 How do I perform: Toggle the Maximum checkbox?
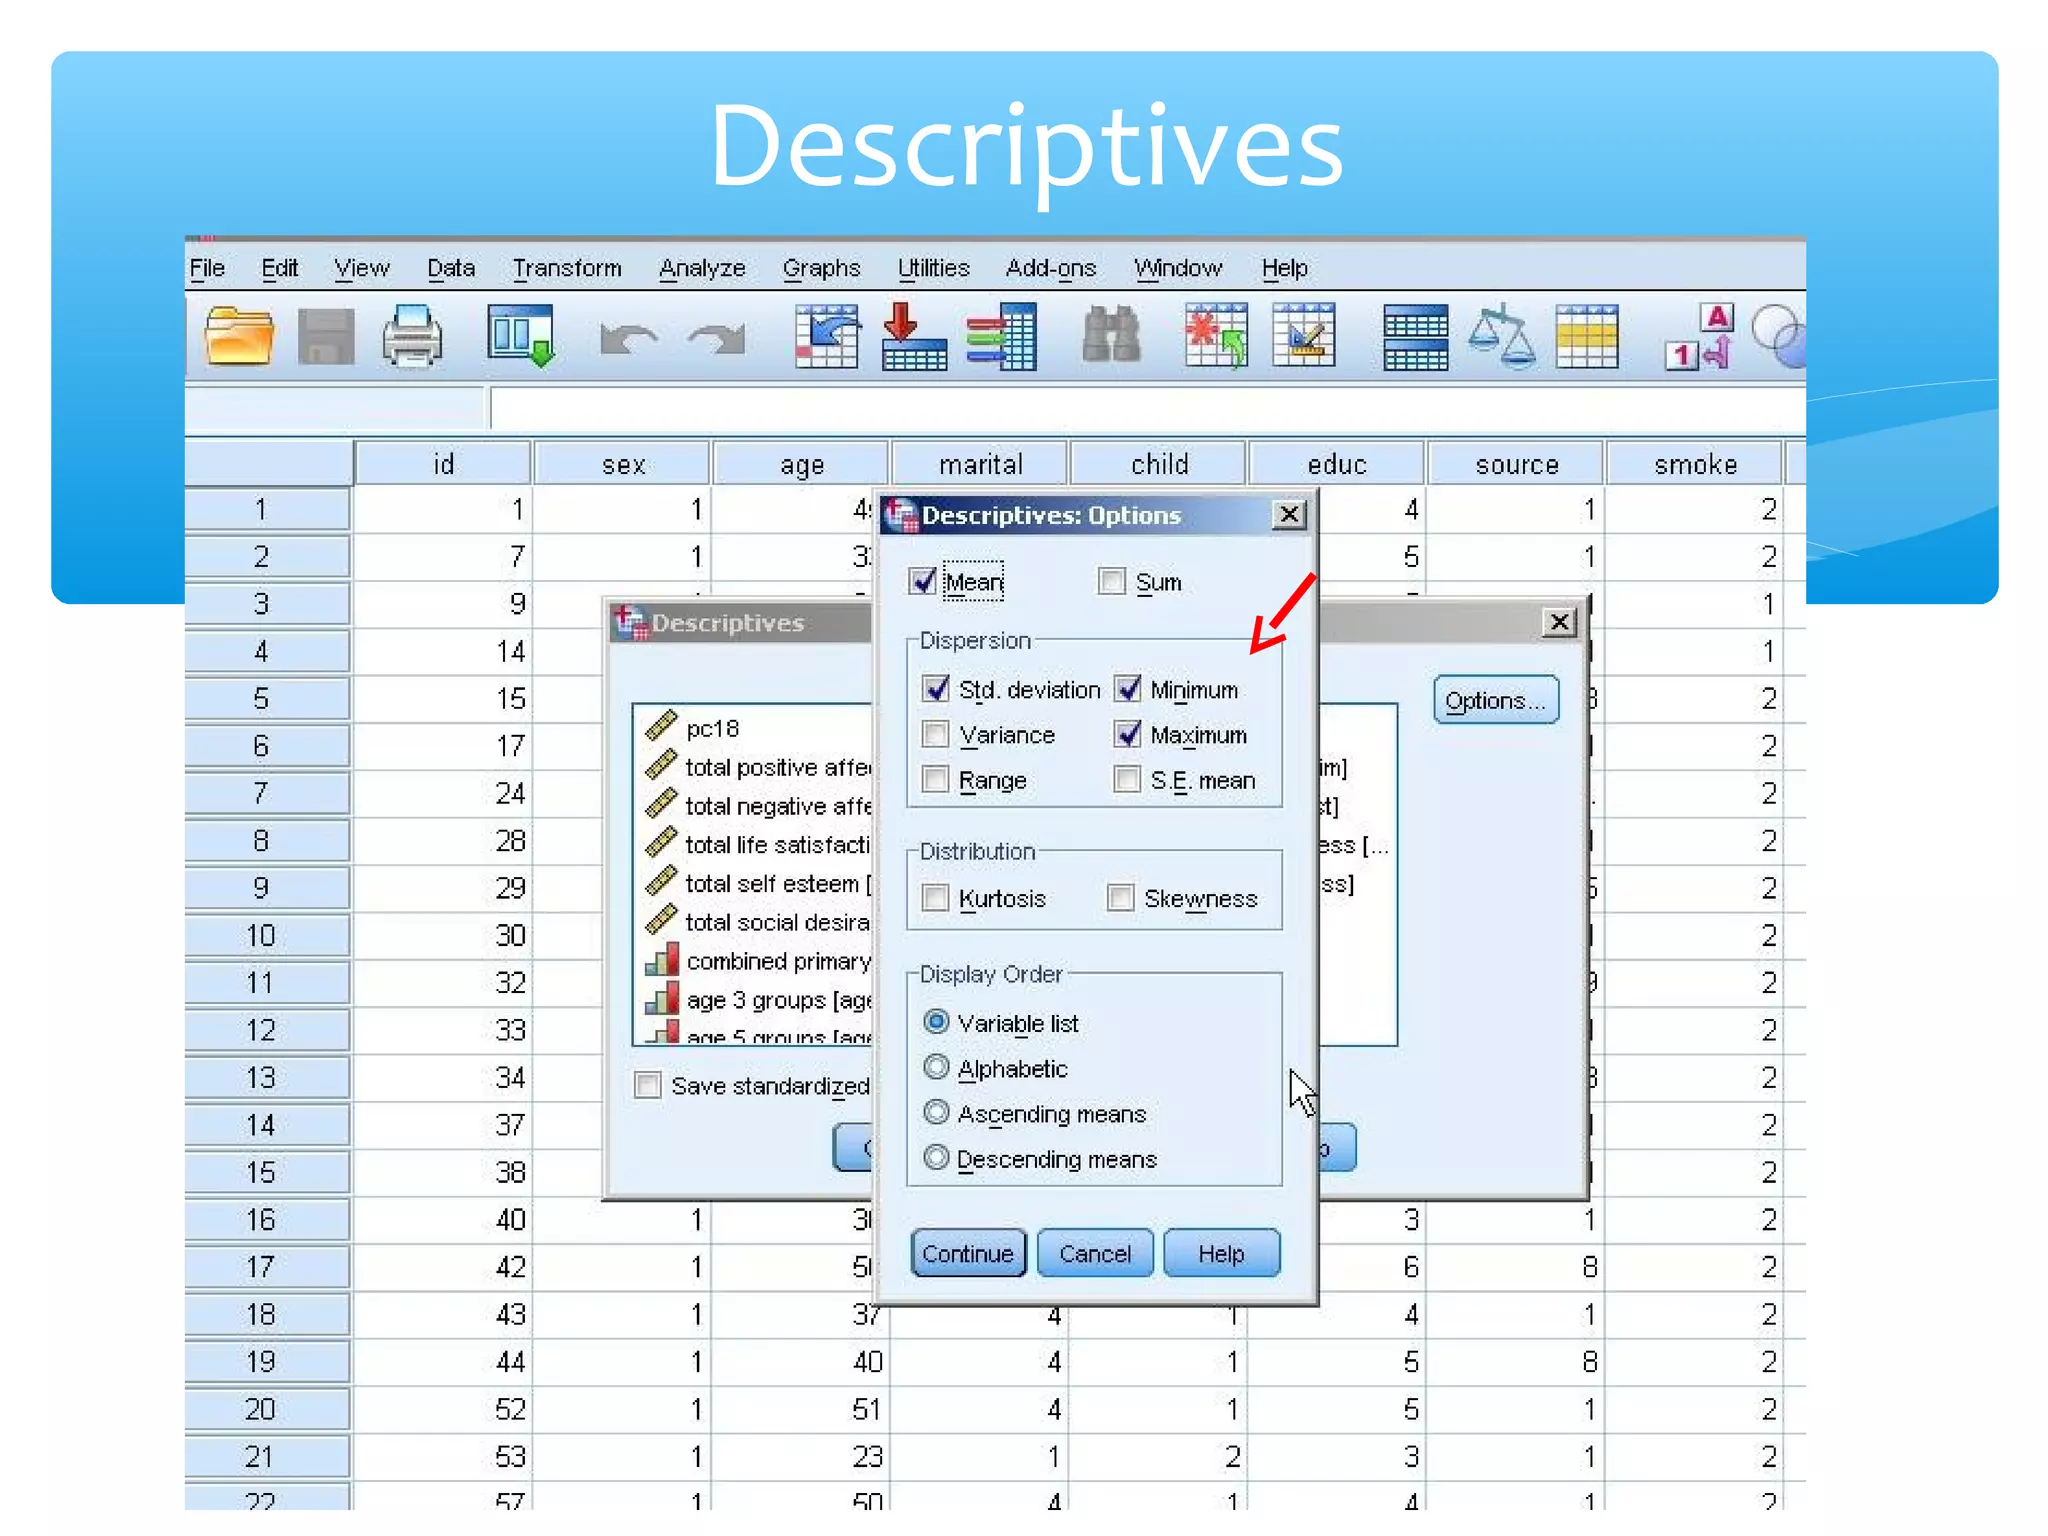point(1128,734)
